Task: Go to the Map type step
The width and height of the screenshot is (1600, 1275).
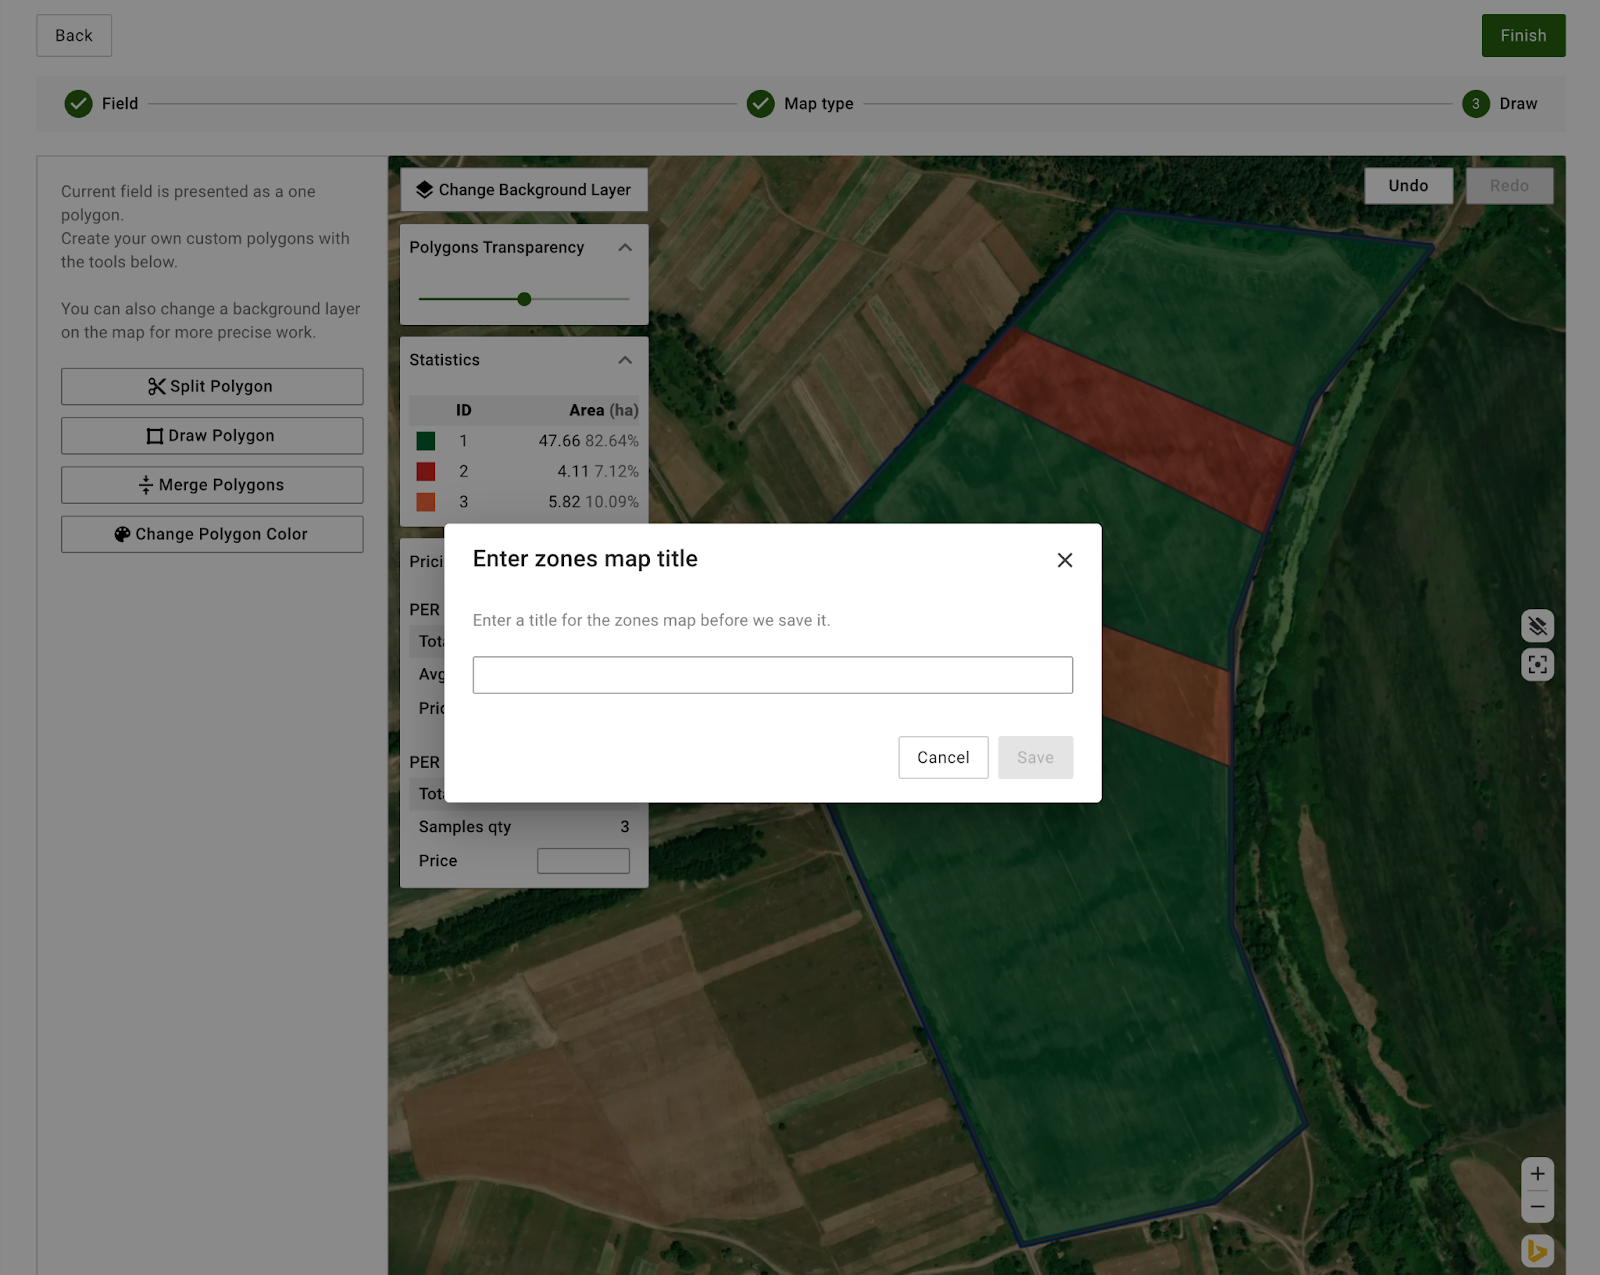Action: click(x=800, y=104)
